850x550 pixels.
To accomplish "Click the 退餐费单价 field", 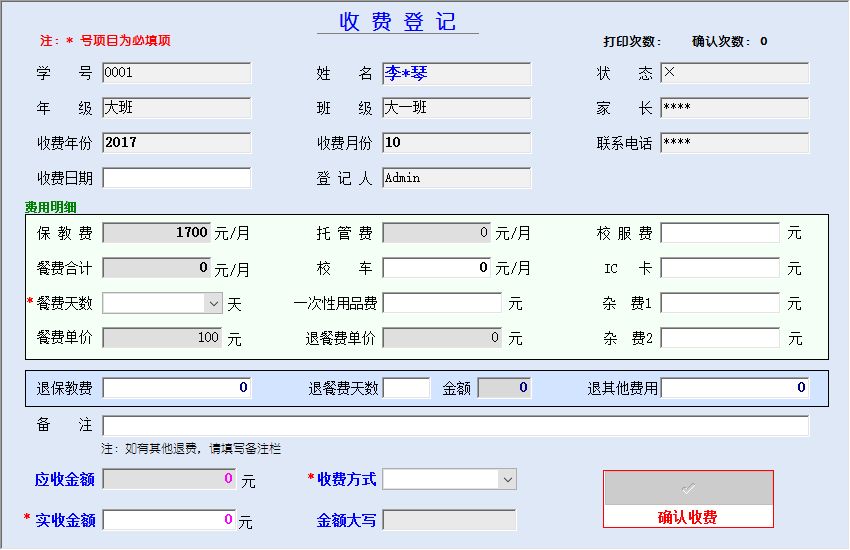I will tap(442, 338).
